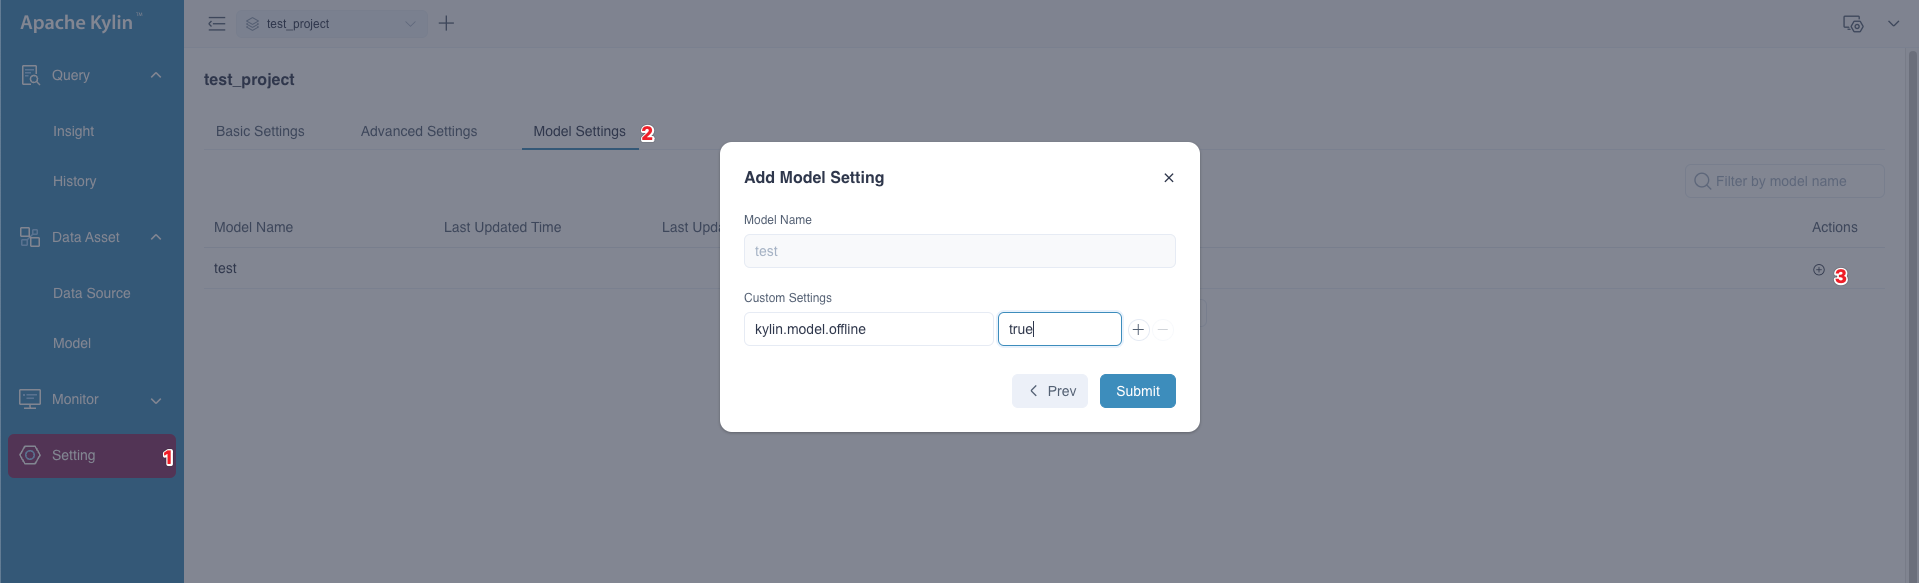Collapse the sidebar with the hamburger icon
Screen dimensions: 1920x583
pyautogui.click(x=216, y=24)
